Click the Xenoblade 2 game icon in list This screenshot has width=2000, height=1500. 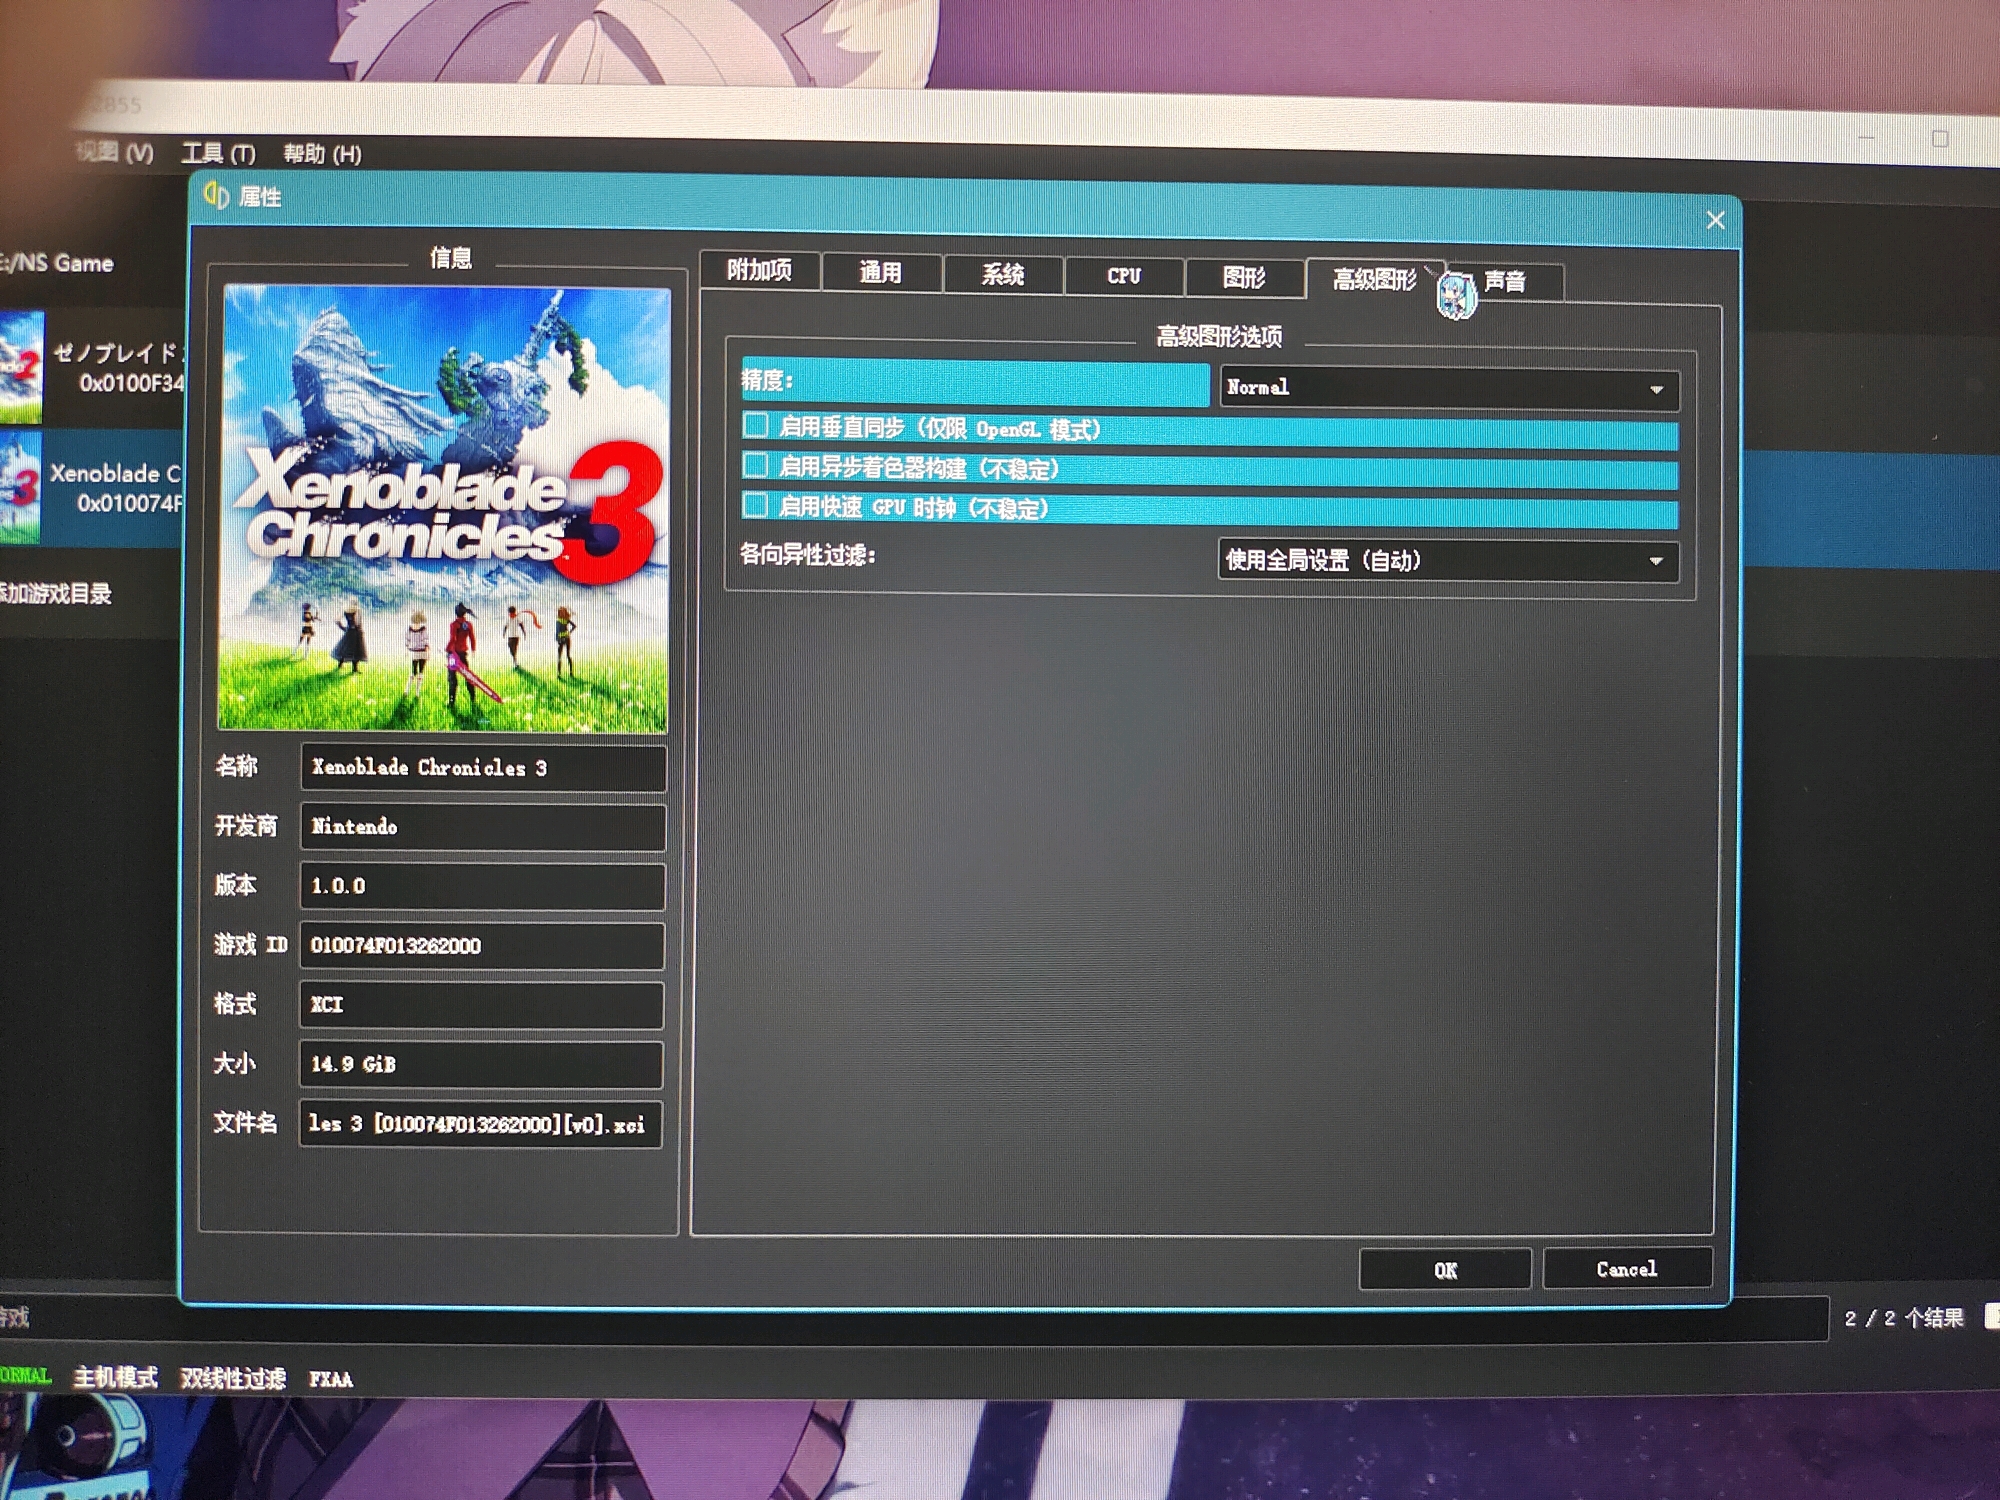click(21, 367)
